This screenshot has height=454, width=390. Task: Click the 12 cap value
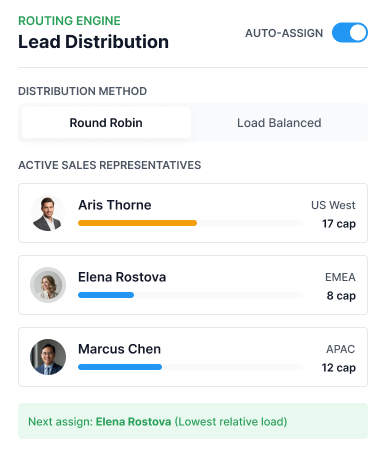click(x=339, y=368)
